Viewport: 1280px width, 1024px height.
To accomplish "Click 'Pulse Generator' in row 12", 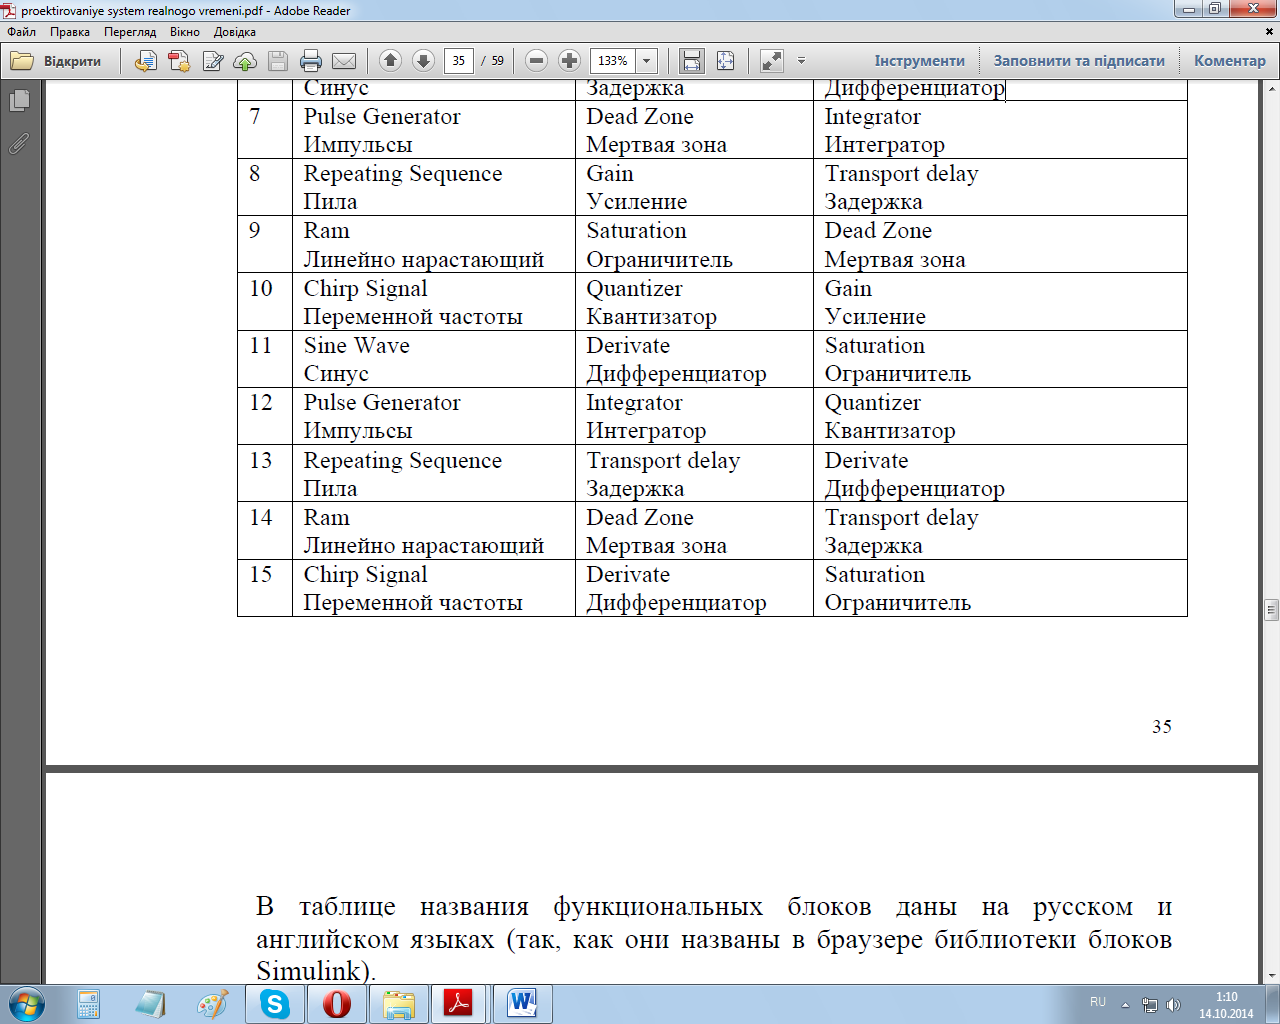I will click(382, 402).
